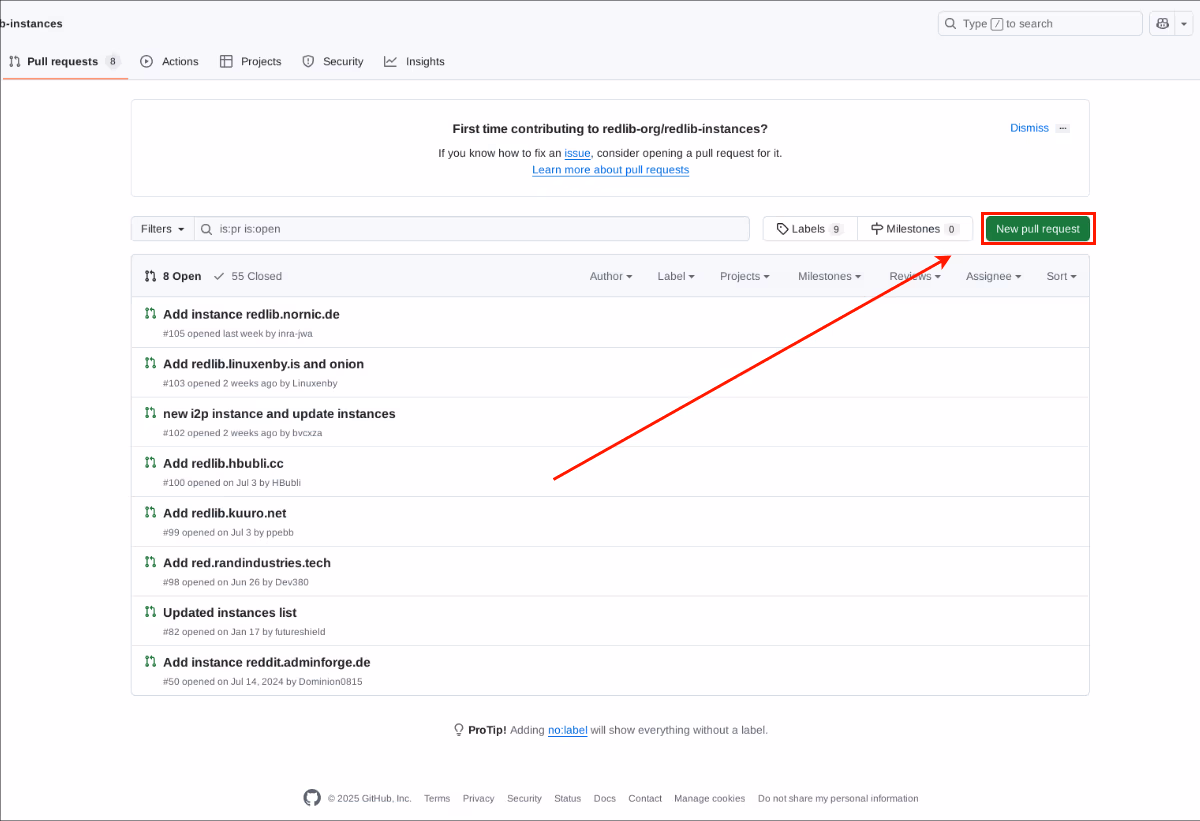Click the open PR icon beside 'Updated instances list'

(150, 612)
